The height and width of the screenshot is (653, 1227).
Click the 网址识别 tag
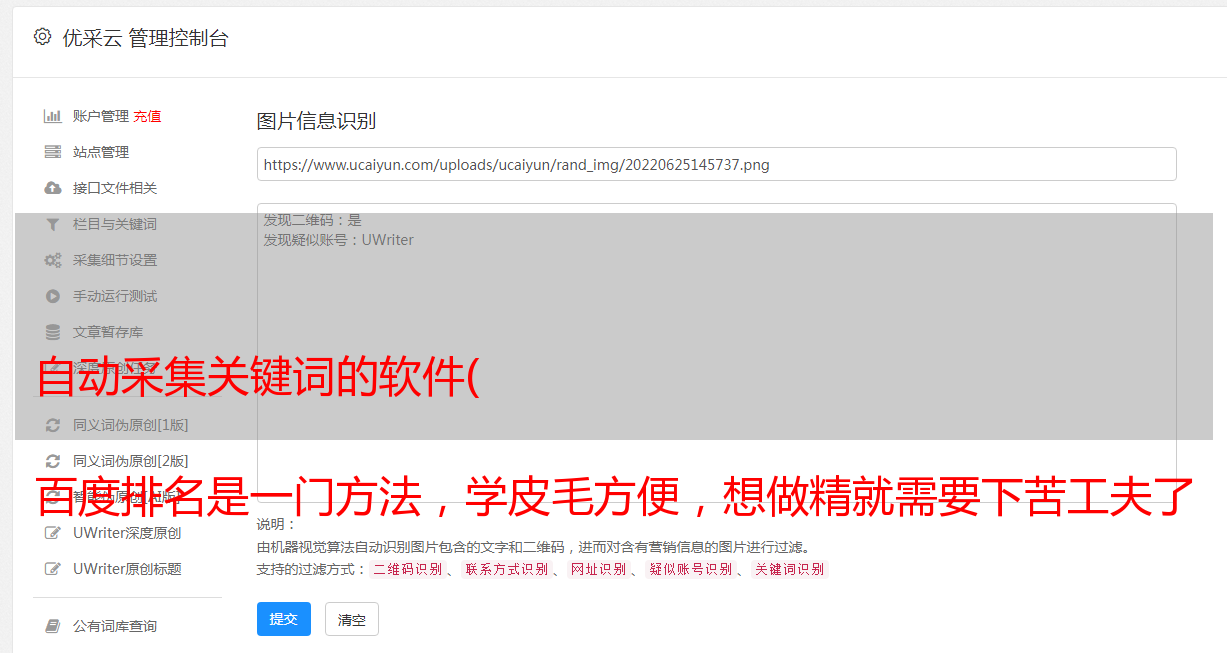pyautogui.click(x=598, y=569)
